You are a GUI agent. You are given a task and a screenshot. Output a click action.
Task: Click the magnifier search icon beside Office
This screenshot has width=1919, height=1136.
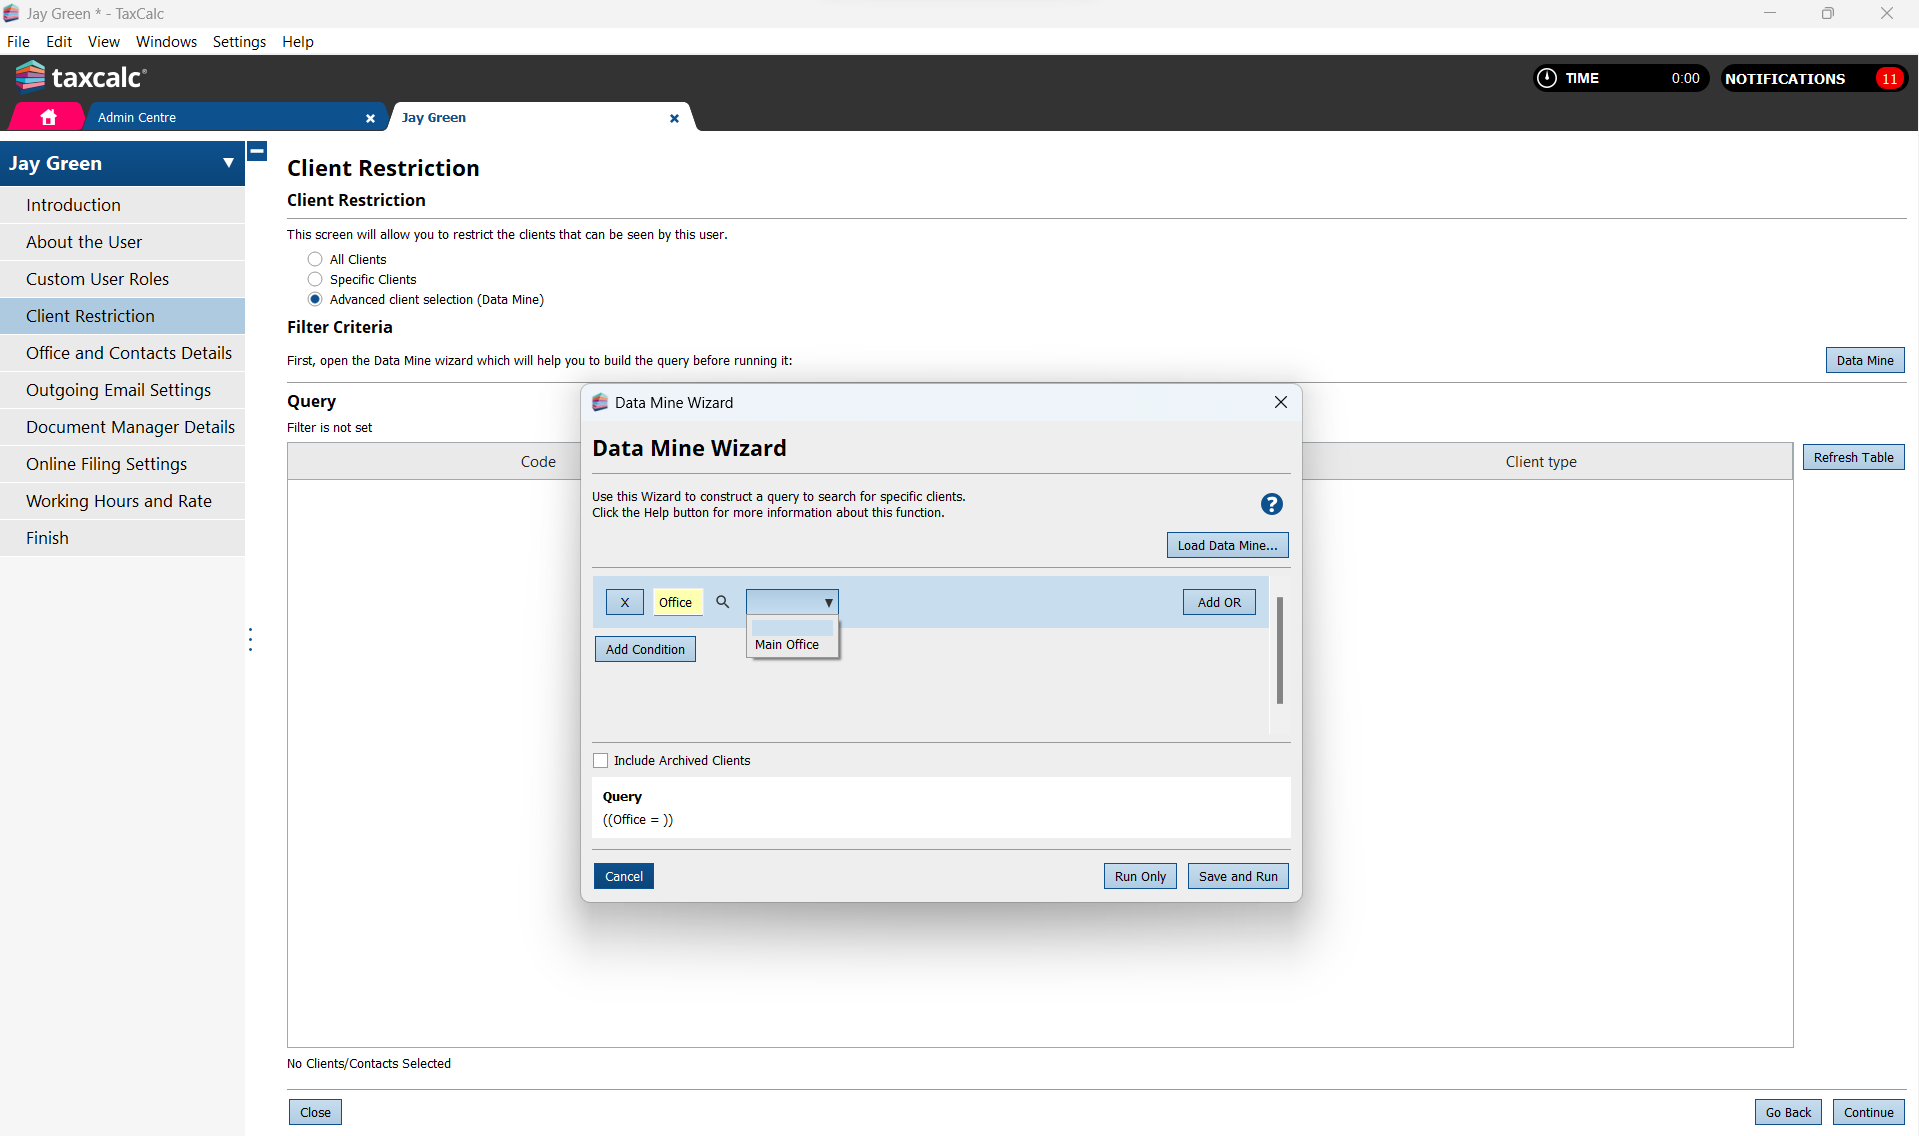click(x=722, y=602)
